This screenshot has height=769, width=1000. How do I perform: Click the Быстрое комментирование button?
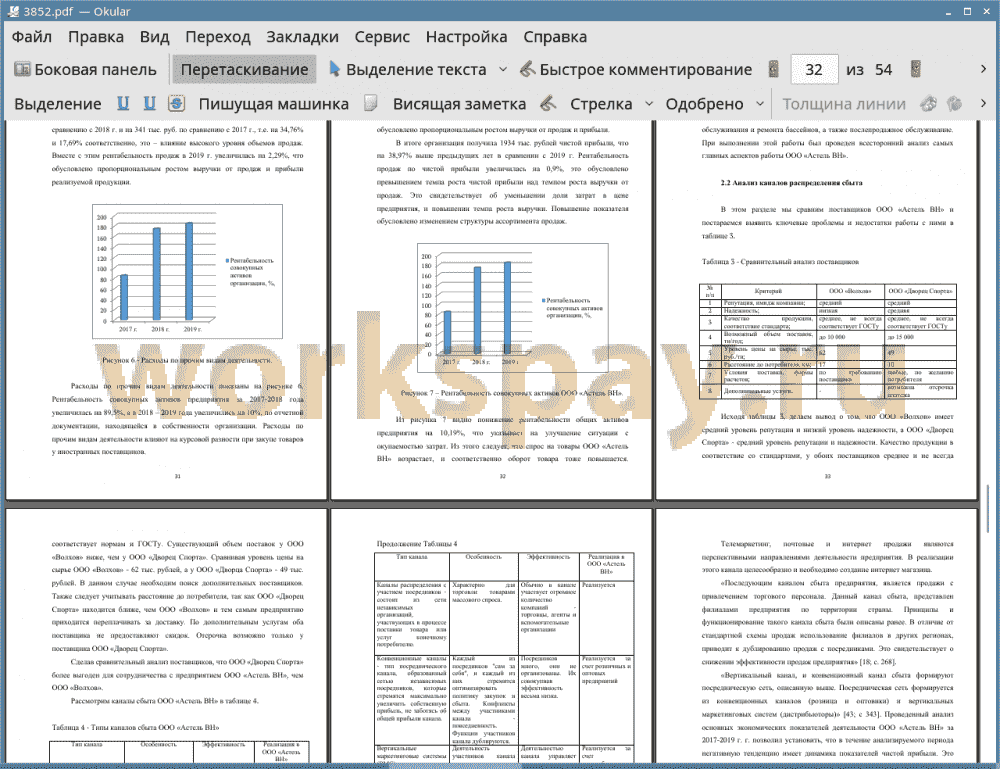(636, 70)
